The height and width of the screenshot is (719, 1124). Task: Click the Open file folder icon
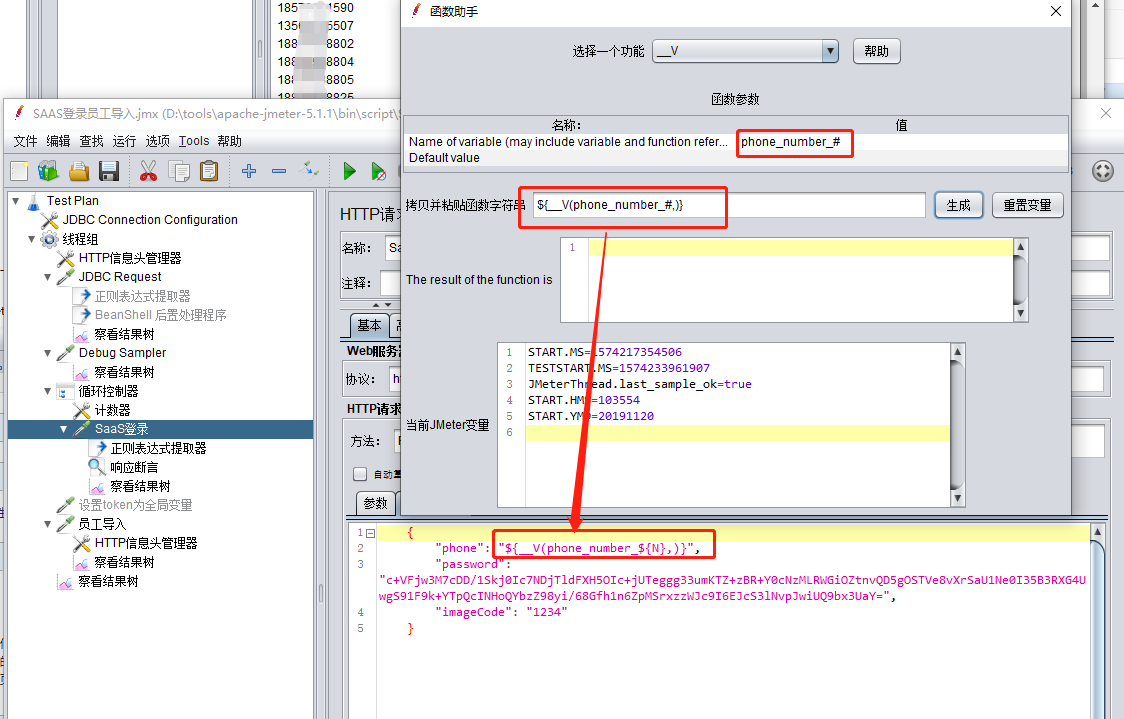(79, 171)
